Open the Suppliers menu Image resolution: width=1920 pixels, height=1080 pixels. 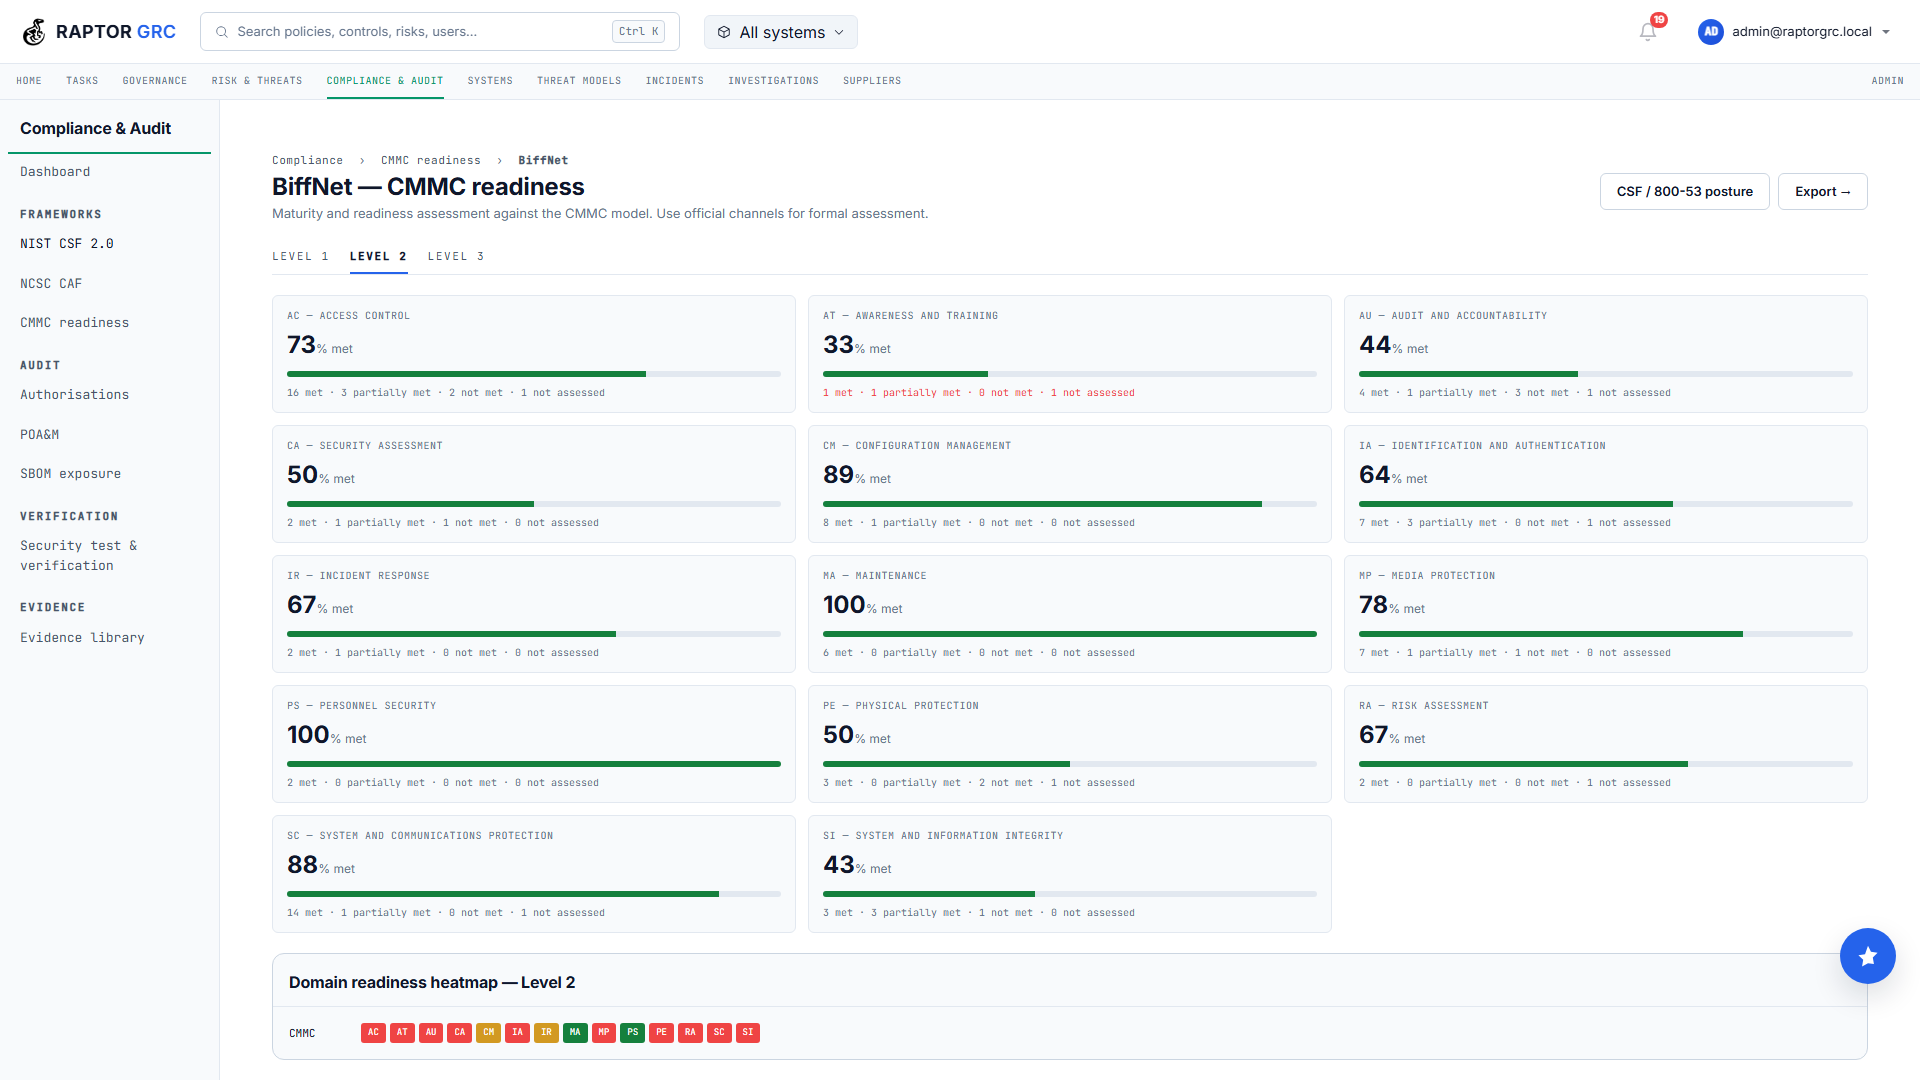[872, 81]
